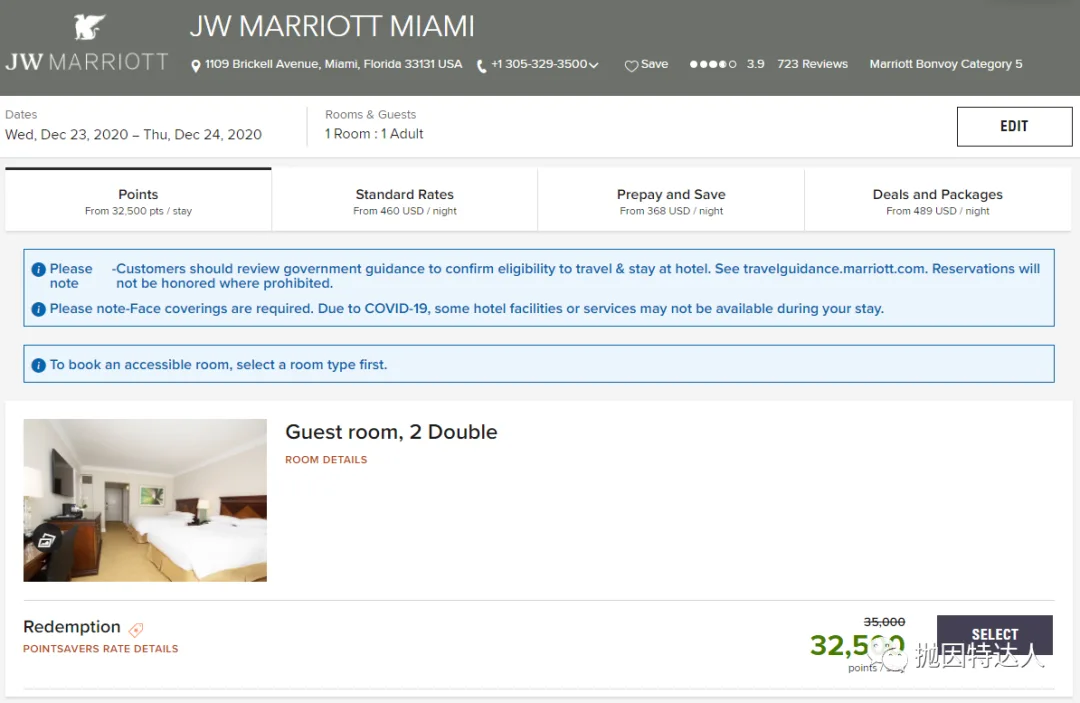Click the heart Save icon
1080x703 pixels.
631,65
